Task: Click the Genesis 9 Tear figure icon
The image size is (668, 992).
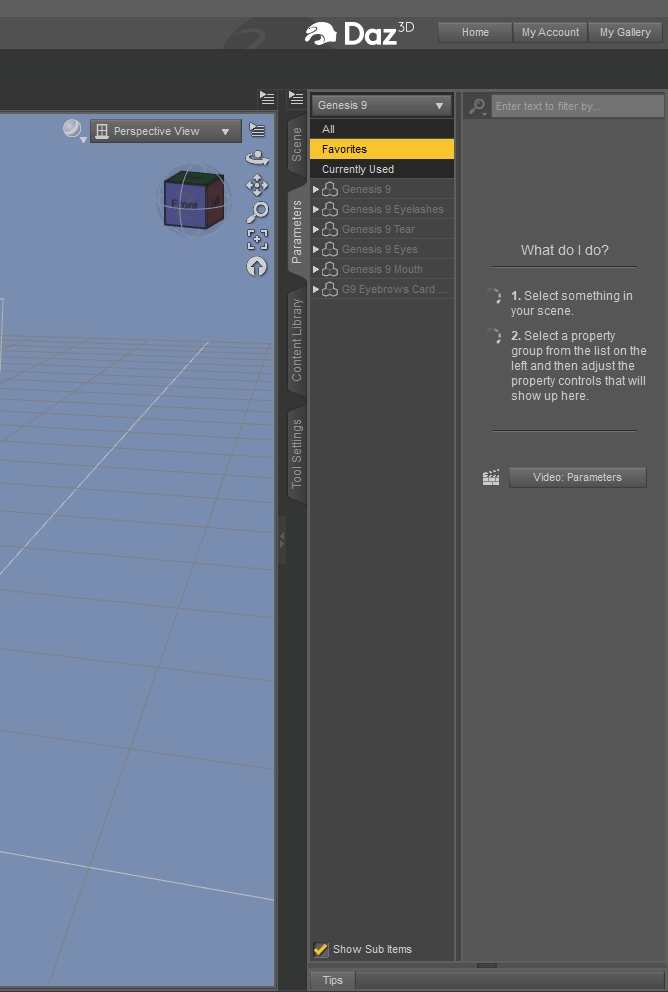Action: 330,229
